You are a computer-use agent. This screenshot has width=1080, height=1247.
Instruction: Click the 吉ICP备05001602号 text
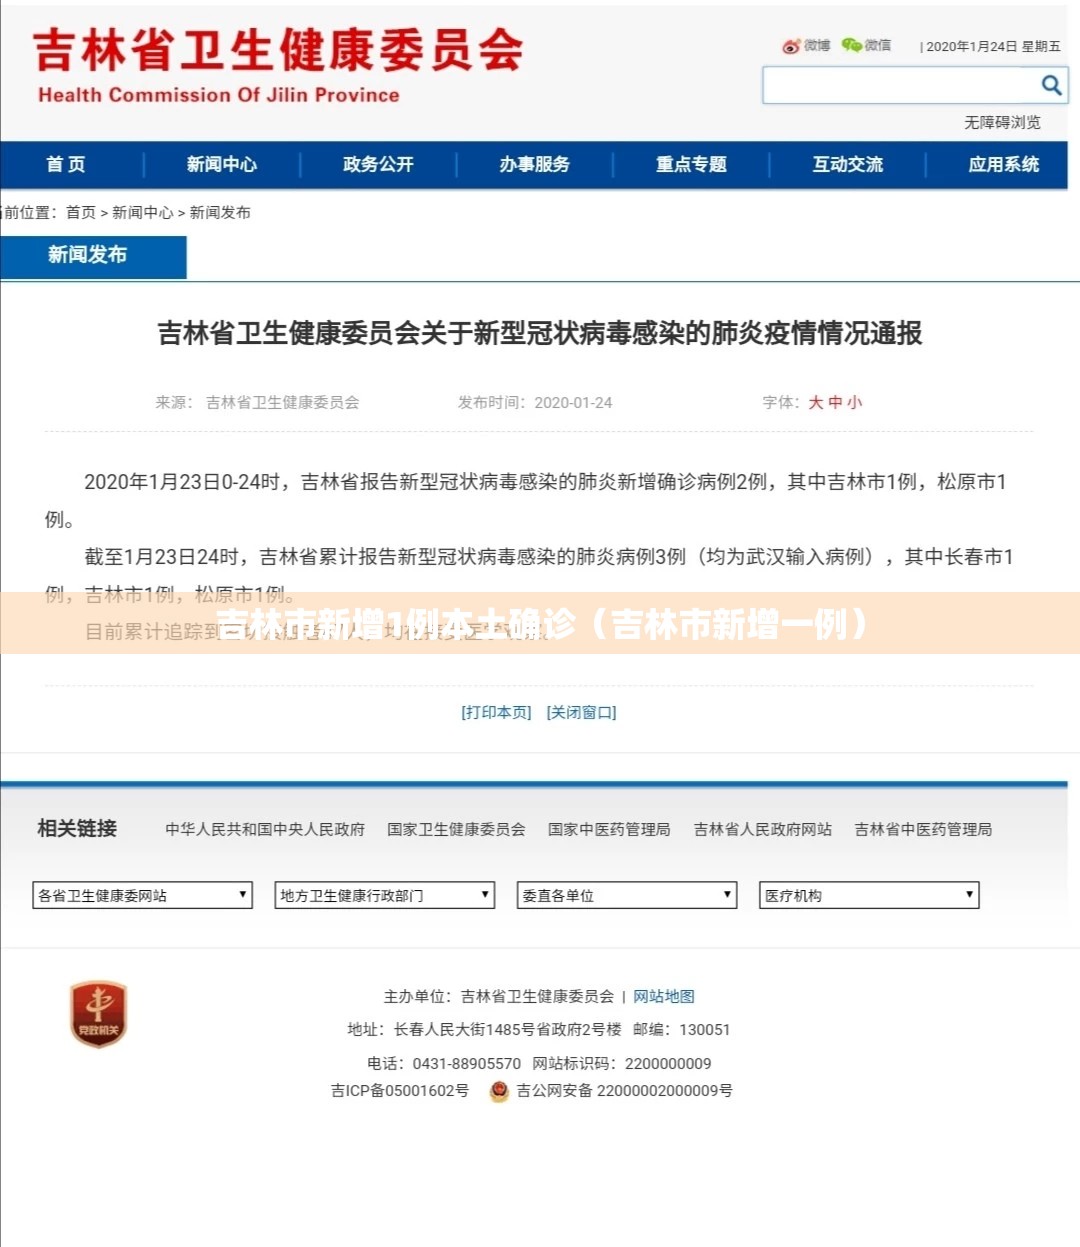tap(400, 1091)
